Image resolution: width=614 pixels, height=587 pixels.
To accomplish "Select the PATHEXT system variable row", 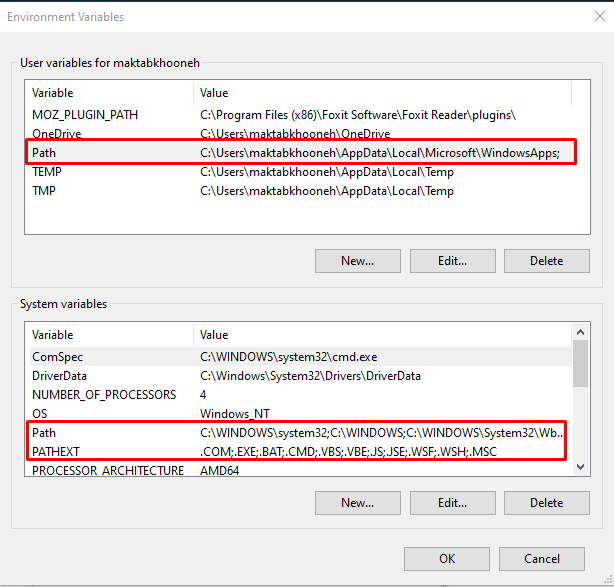I will [56, 452].
